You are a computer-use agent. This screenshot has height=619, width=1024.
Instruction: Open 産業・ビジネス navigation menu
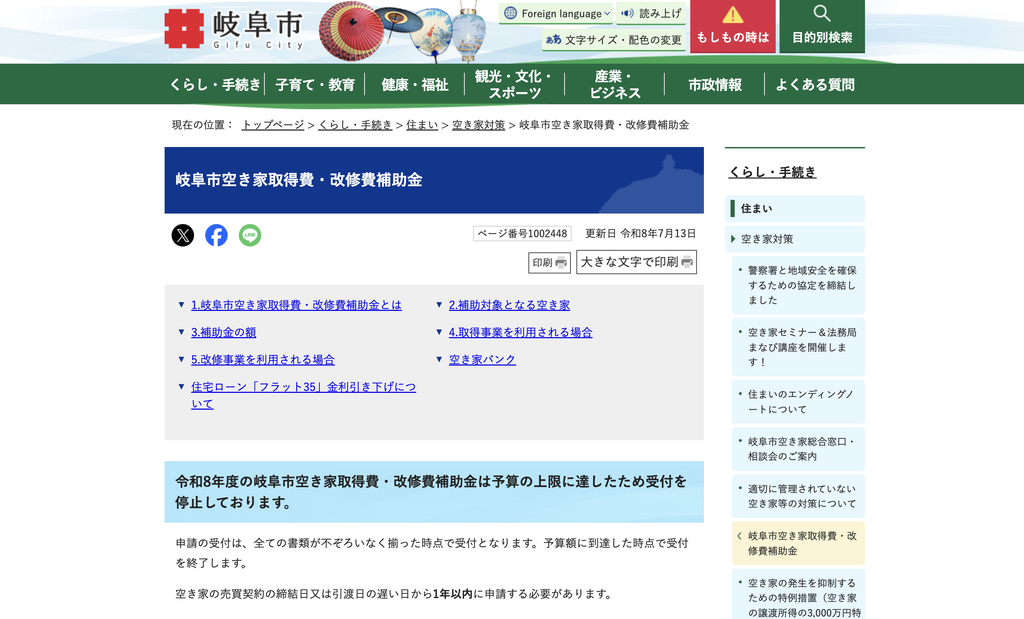tap(615, 84)
